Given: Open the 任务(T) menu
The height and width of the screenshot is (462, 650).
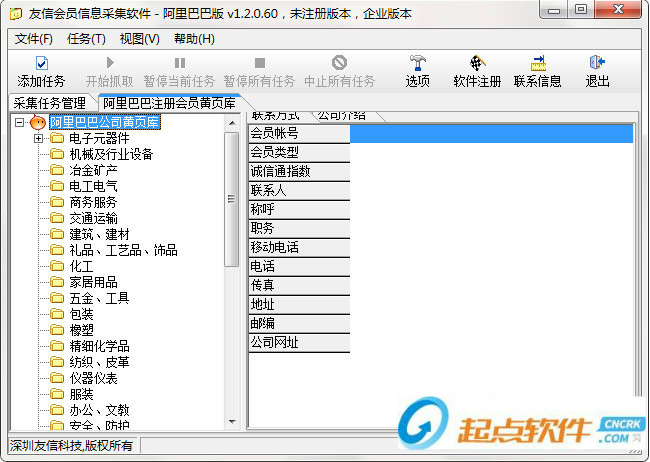Looking at the screenshot, I should [86, 39].
